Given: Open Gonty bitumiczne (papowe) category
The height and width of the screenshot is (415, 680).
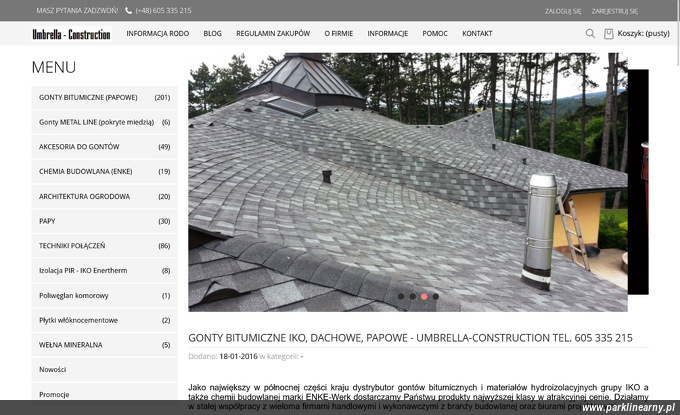Looking at the screenshot, I should [x=105, y=98].
